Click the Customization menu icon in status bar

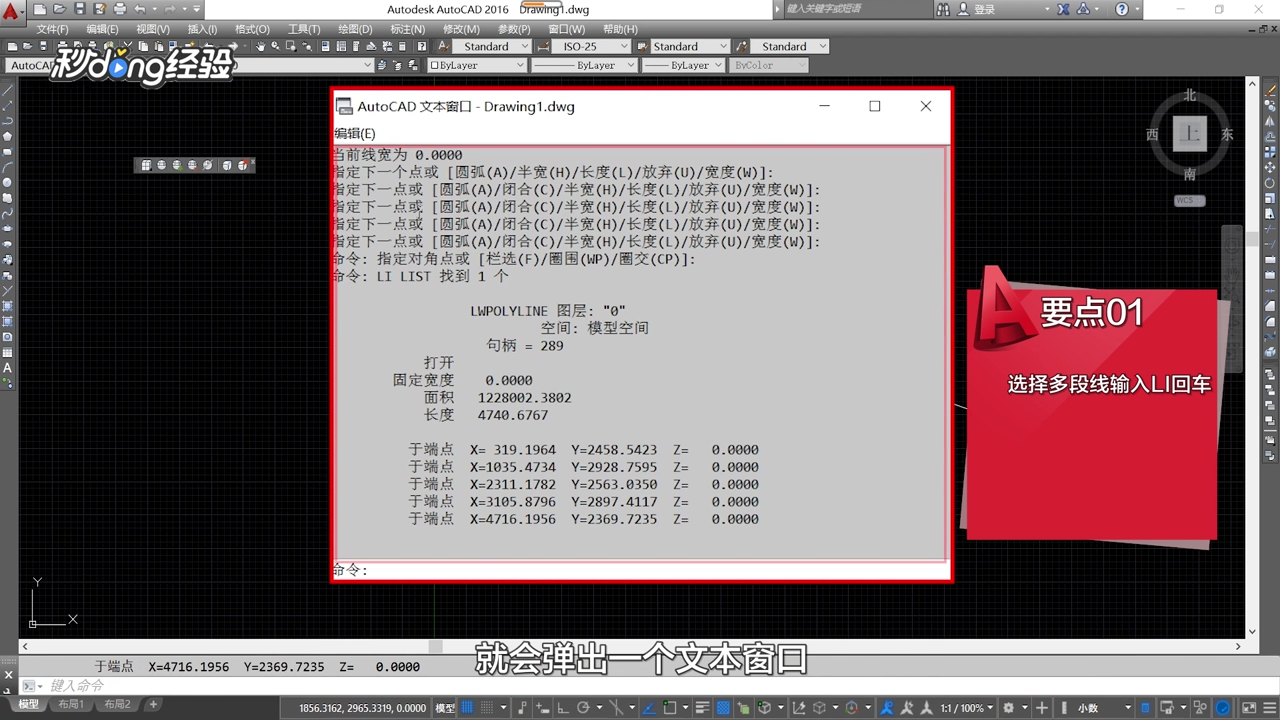[x=1269, y=707]
